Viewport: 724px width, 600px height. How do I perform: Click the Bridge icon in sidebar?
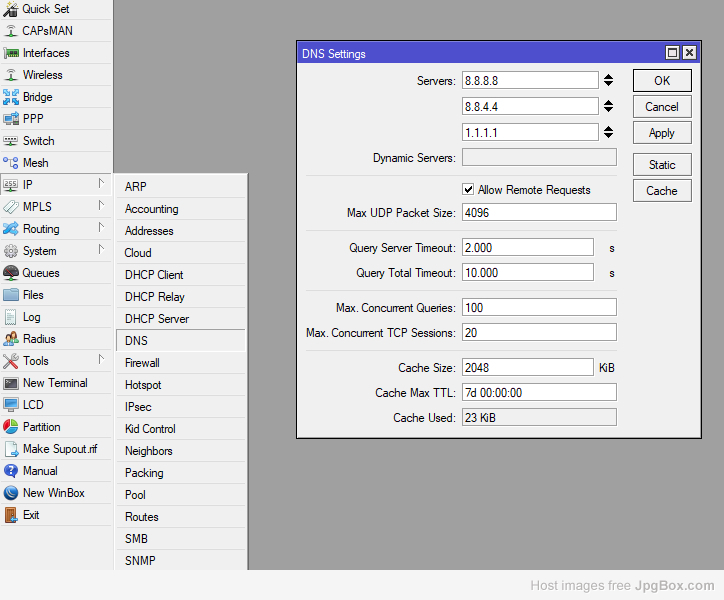11,97
